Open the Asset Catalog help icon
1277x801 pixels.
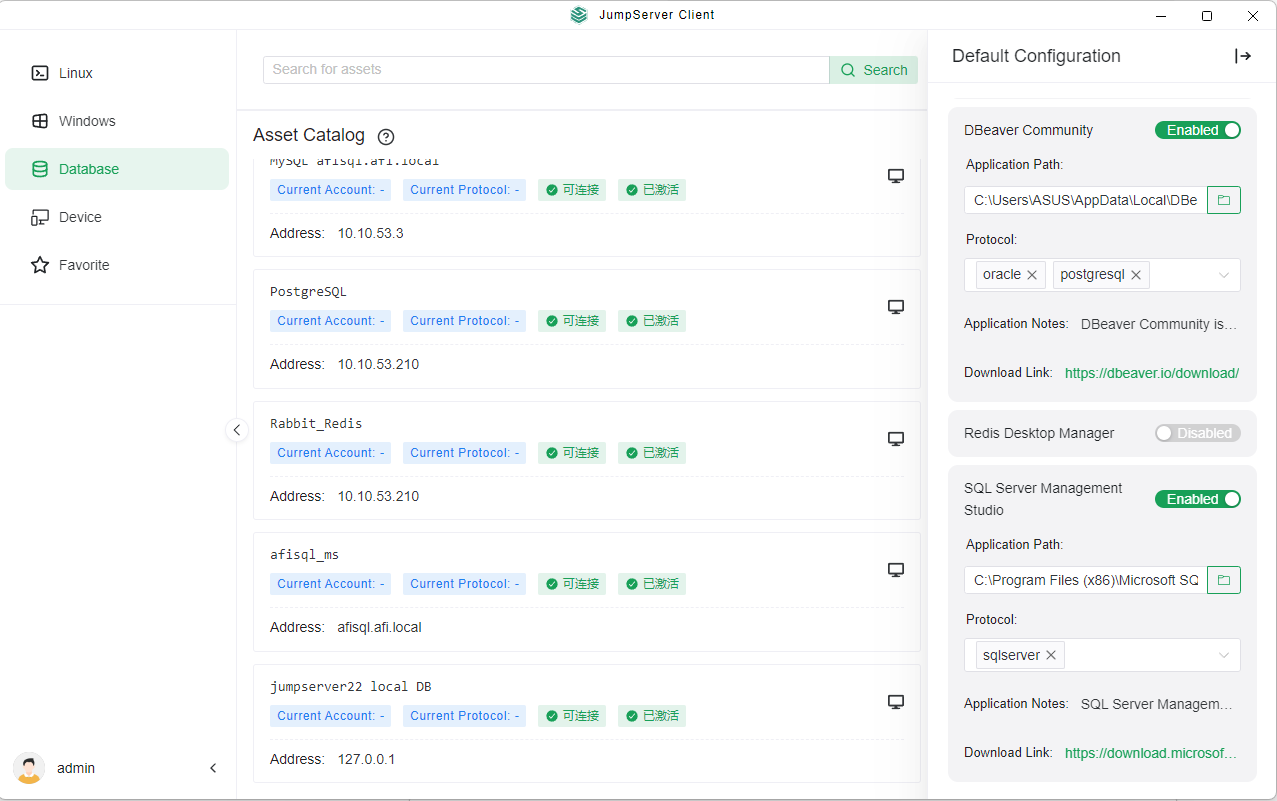[x=386, y=137]
